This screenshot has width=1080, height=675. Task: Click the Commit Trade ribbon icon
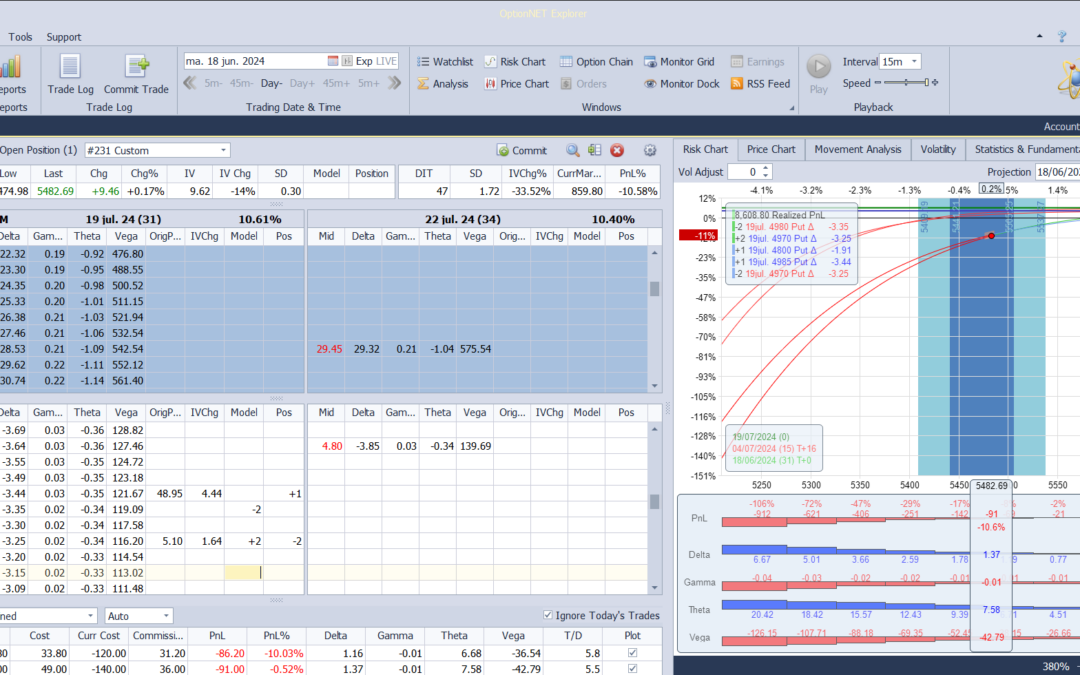(136, 74)
